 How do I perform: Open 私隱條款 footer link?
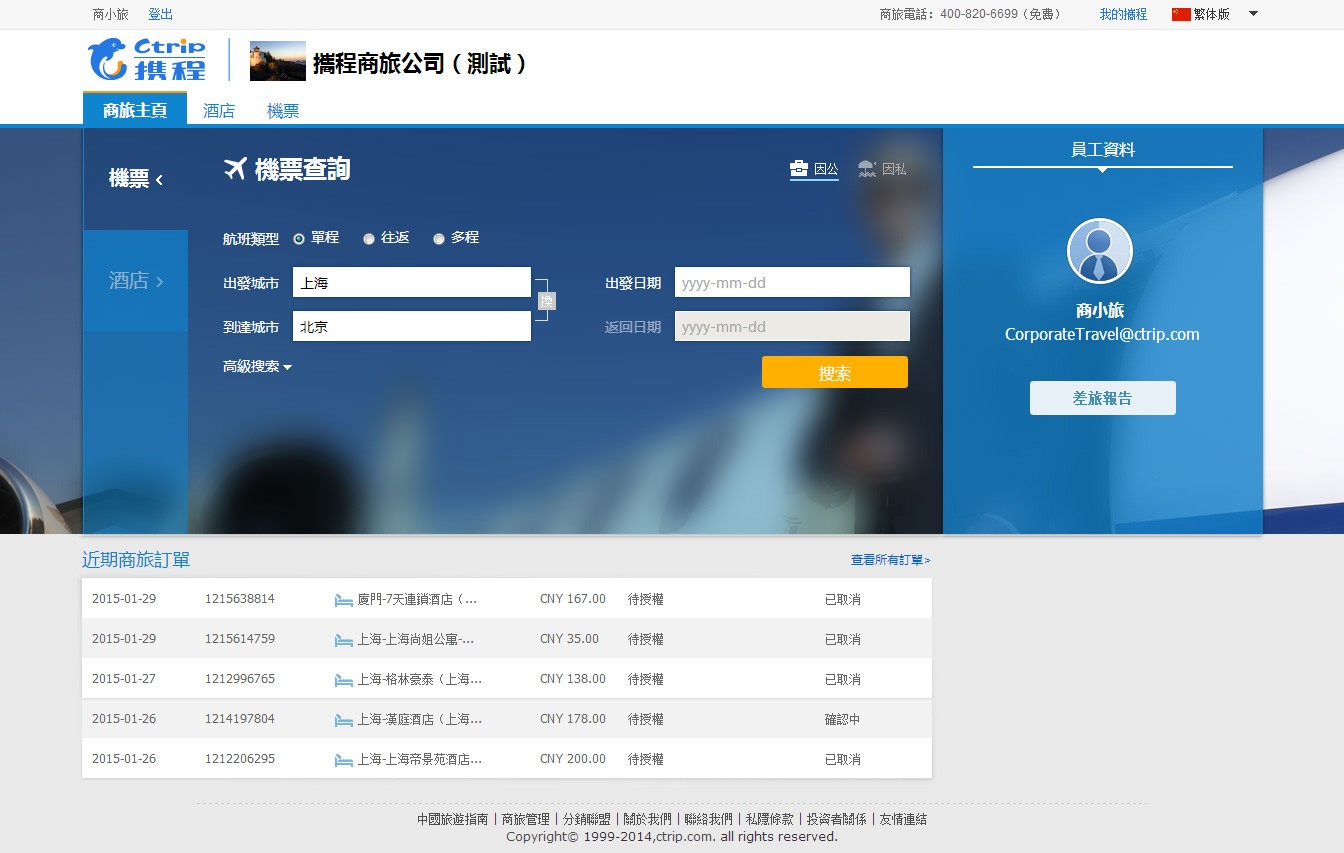click(x=770, y=819)
